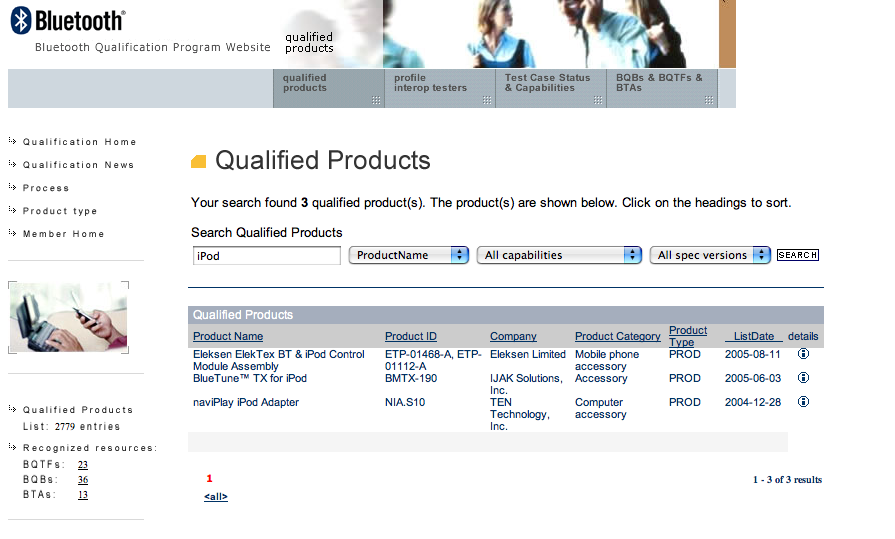The image size is (895, 539).
Task: Click arrow icon beside Recognized resources
Action: (12, 447)
